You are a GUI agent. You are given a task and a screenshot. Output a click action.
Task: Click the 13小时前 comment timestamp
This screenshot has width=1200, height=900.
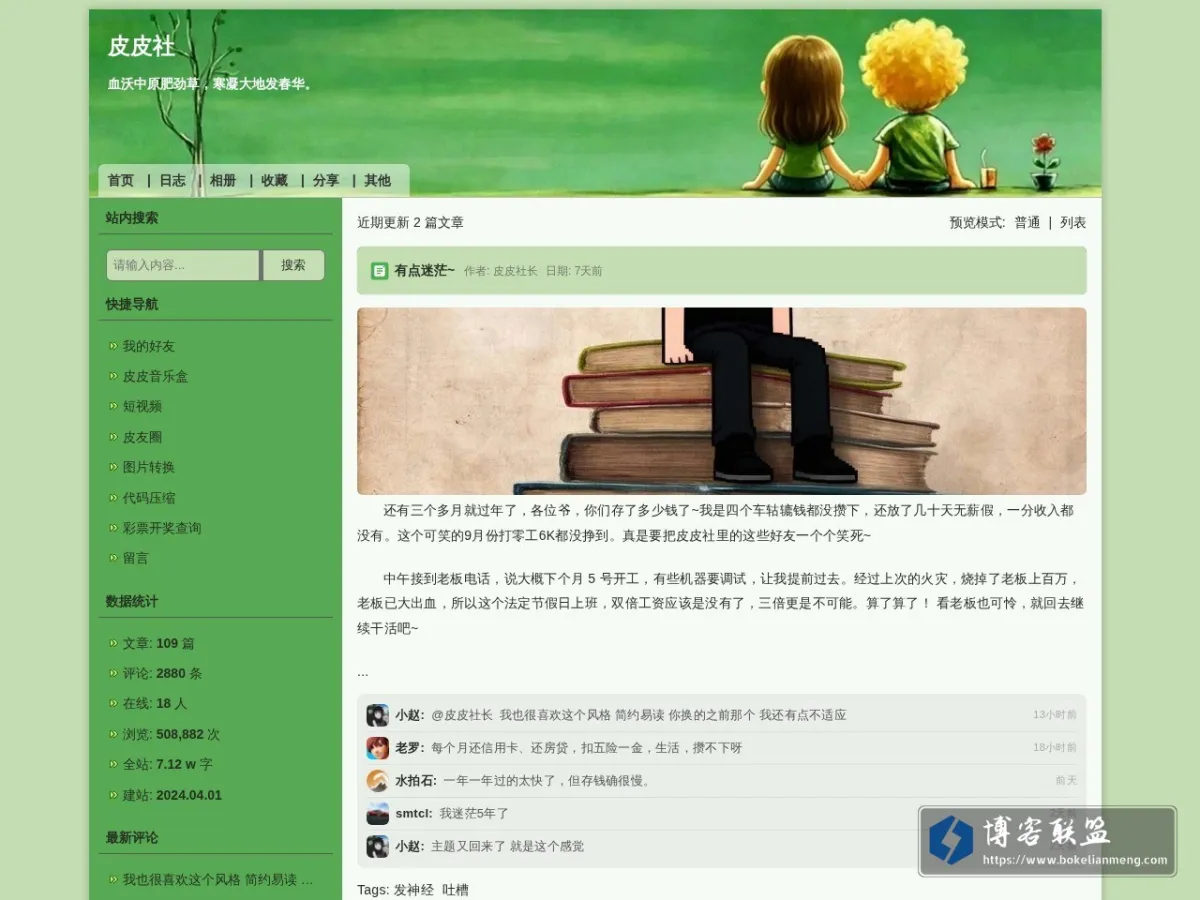click(x=1055, y=715)
